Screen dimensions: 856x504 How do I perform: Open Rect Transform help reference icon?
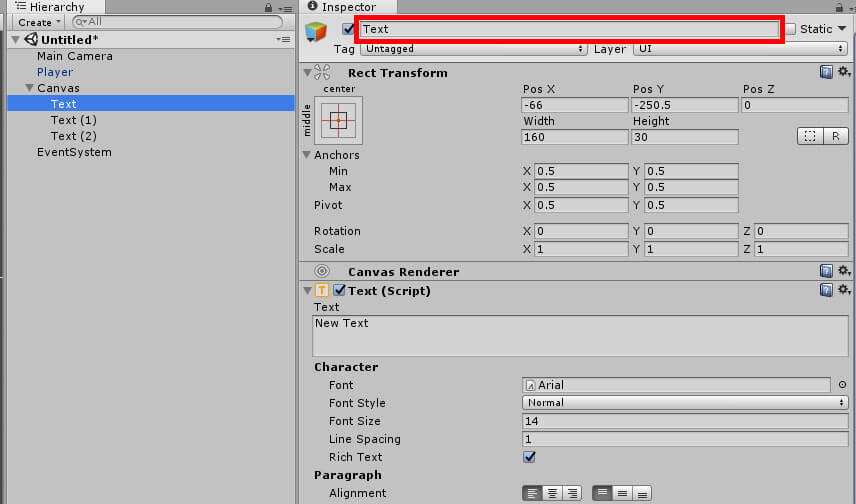(826, 72)
